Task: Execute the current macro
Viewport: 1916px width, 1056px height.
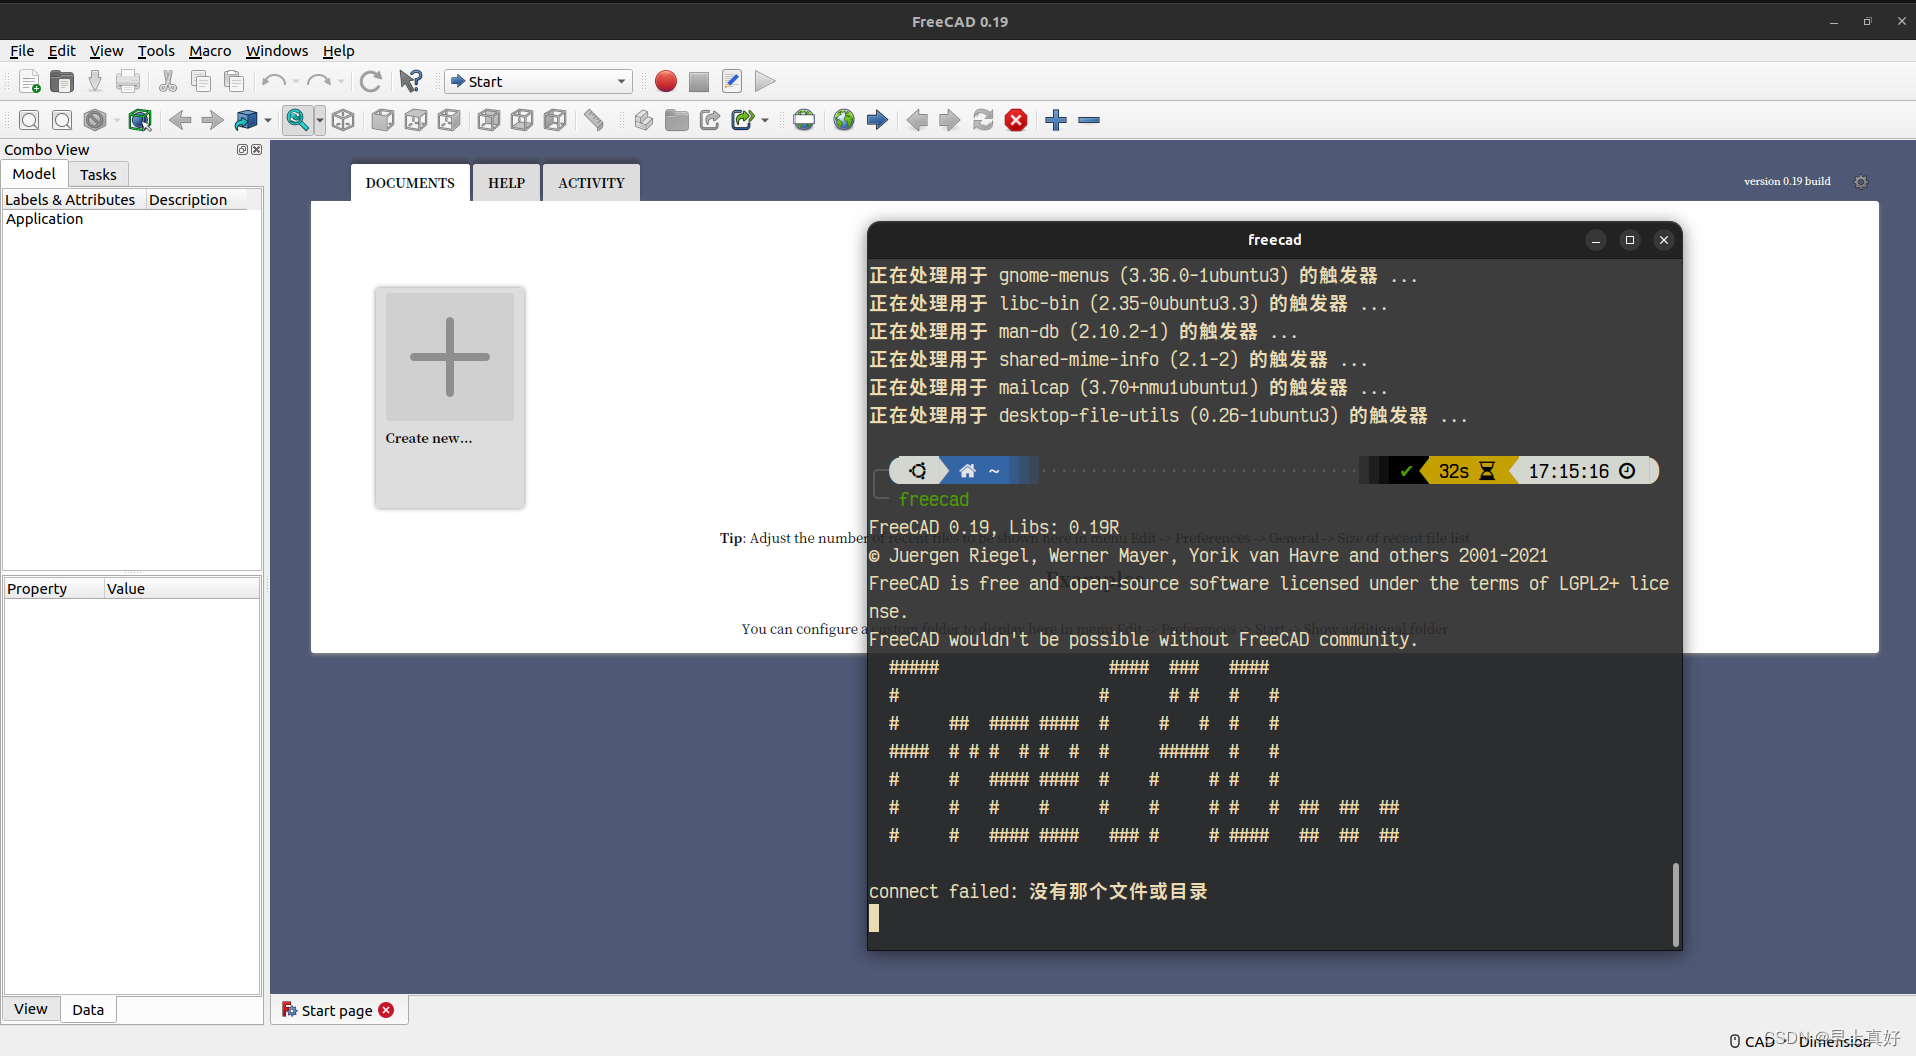Action: point(764,81)
